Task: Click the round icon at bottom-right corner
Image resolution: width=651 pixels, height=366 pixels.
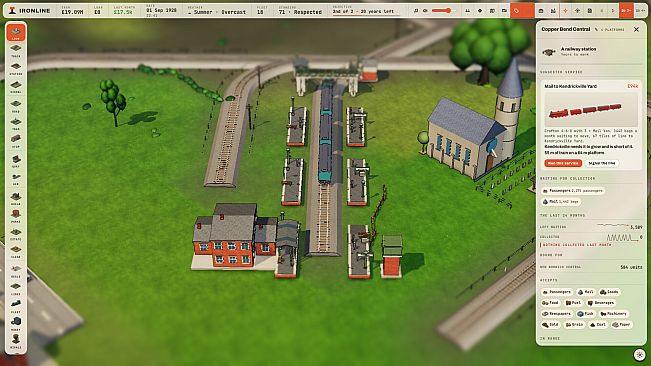Action: pos(639,355)
